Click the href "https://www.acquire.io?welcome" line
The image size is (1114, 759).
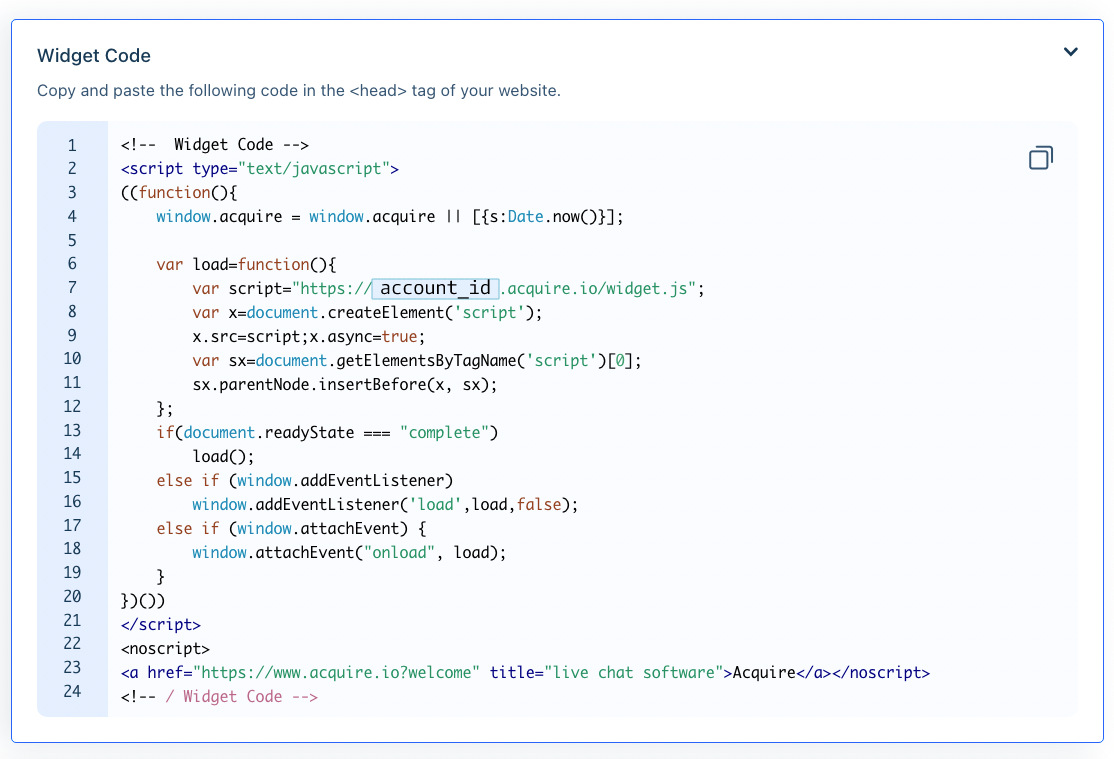click(525, 673)
